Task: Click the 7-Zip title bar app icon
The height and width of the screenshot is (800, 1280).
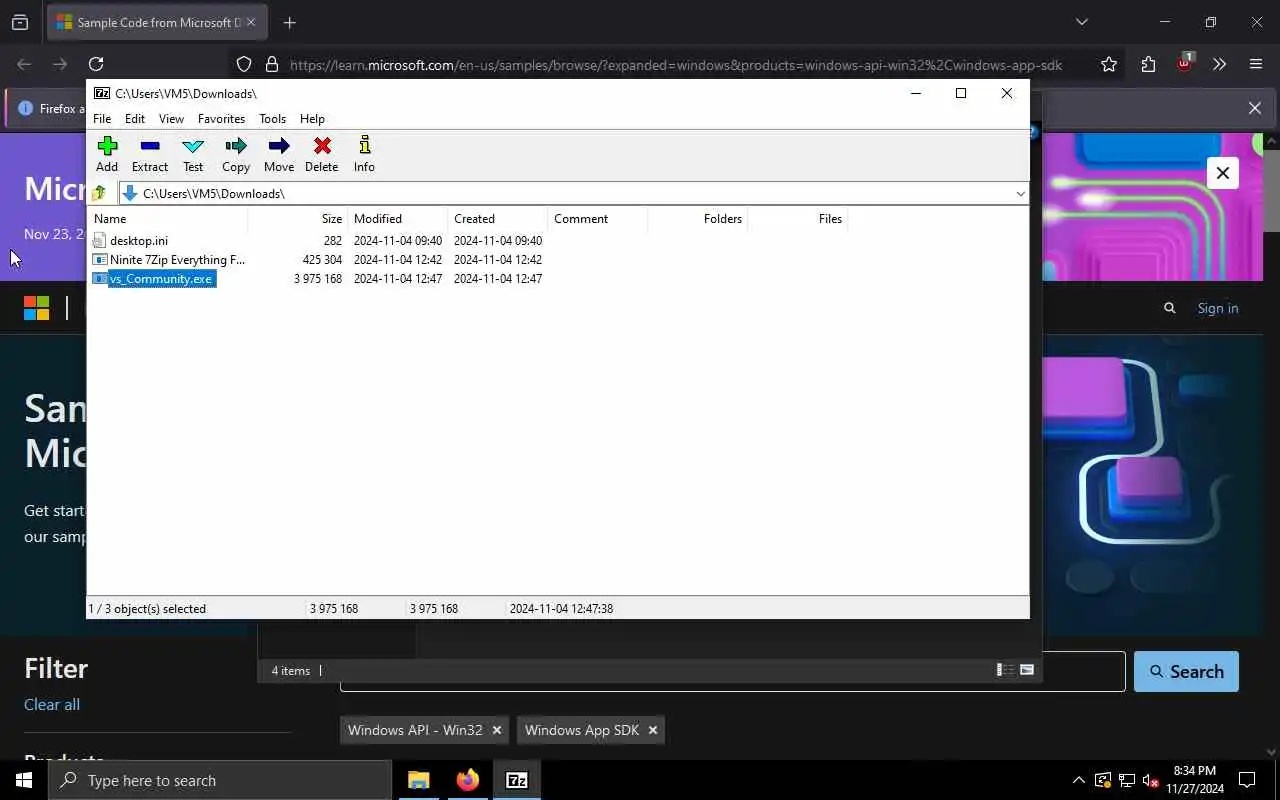Action: 102,93
